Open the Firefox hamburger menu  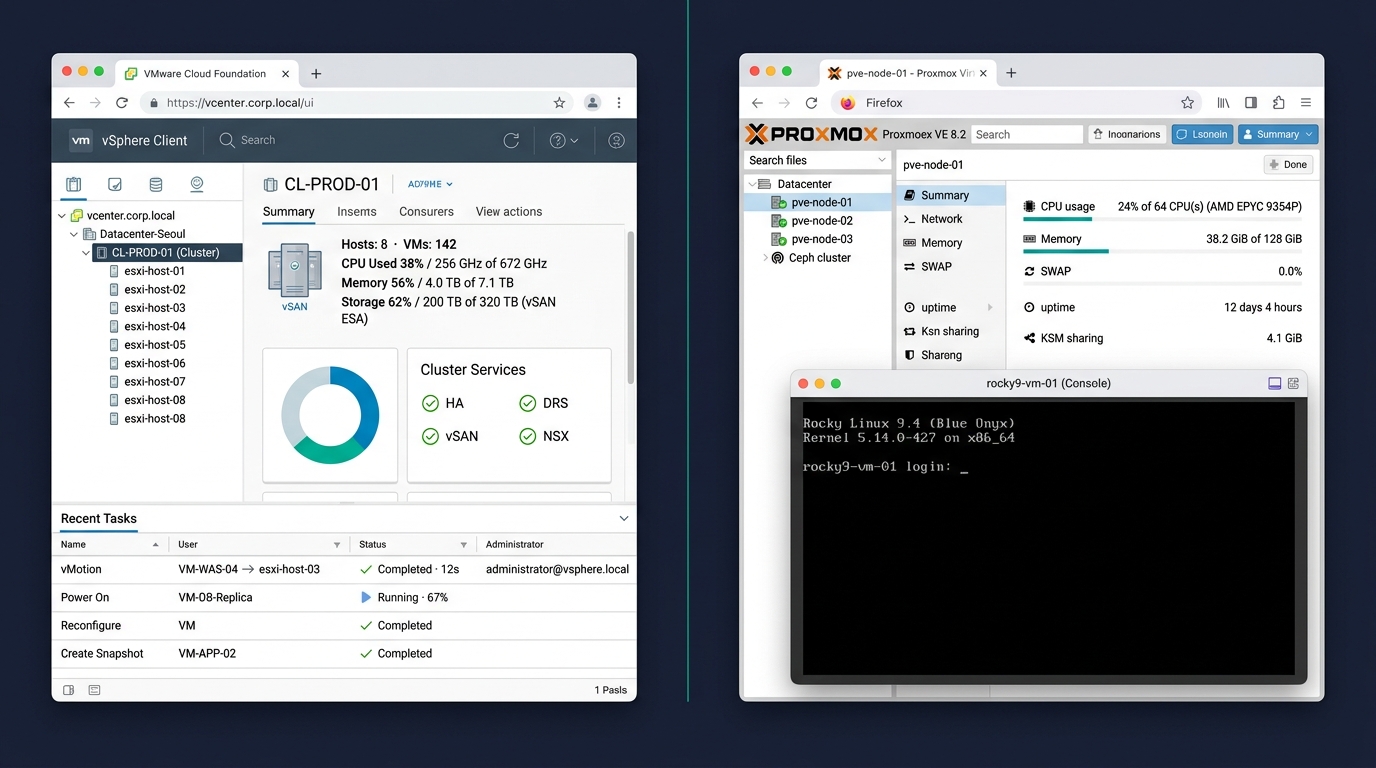pos(1306,103)
